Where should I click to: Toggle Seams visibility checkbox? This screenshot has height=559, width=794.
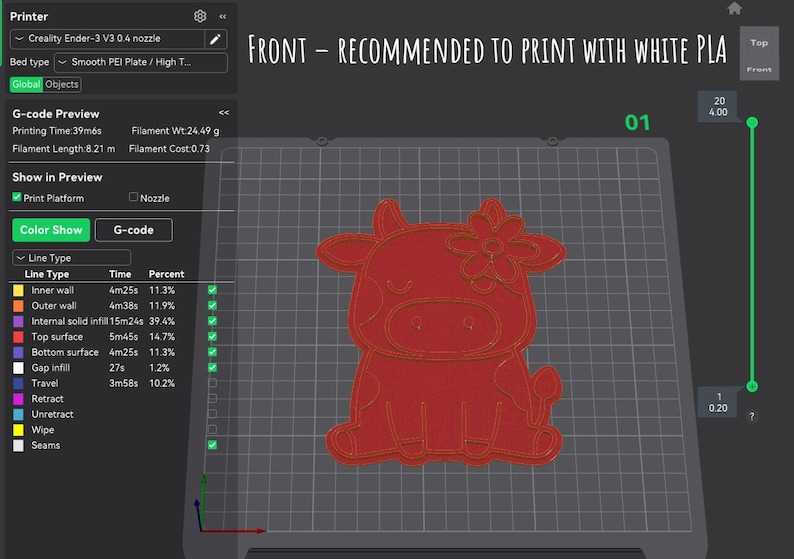pos(212,445)
